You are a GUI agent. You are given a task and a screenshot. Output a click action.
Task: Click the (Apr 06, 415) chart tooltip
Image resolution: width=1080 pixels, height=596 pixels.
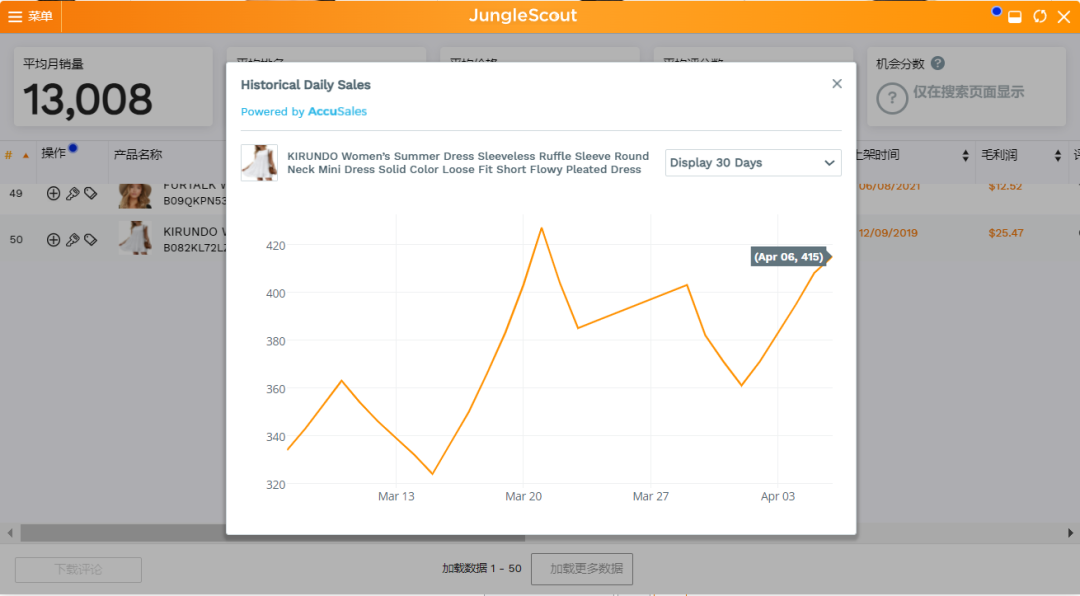[789, 257]
